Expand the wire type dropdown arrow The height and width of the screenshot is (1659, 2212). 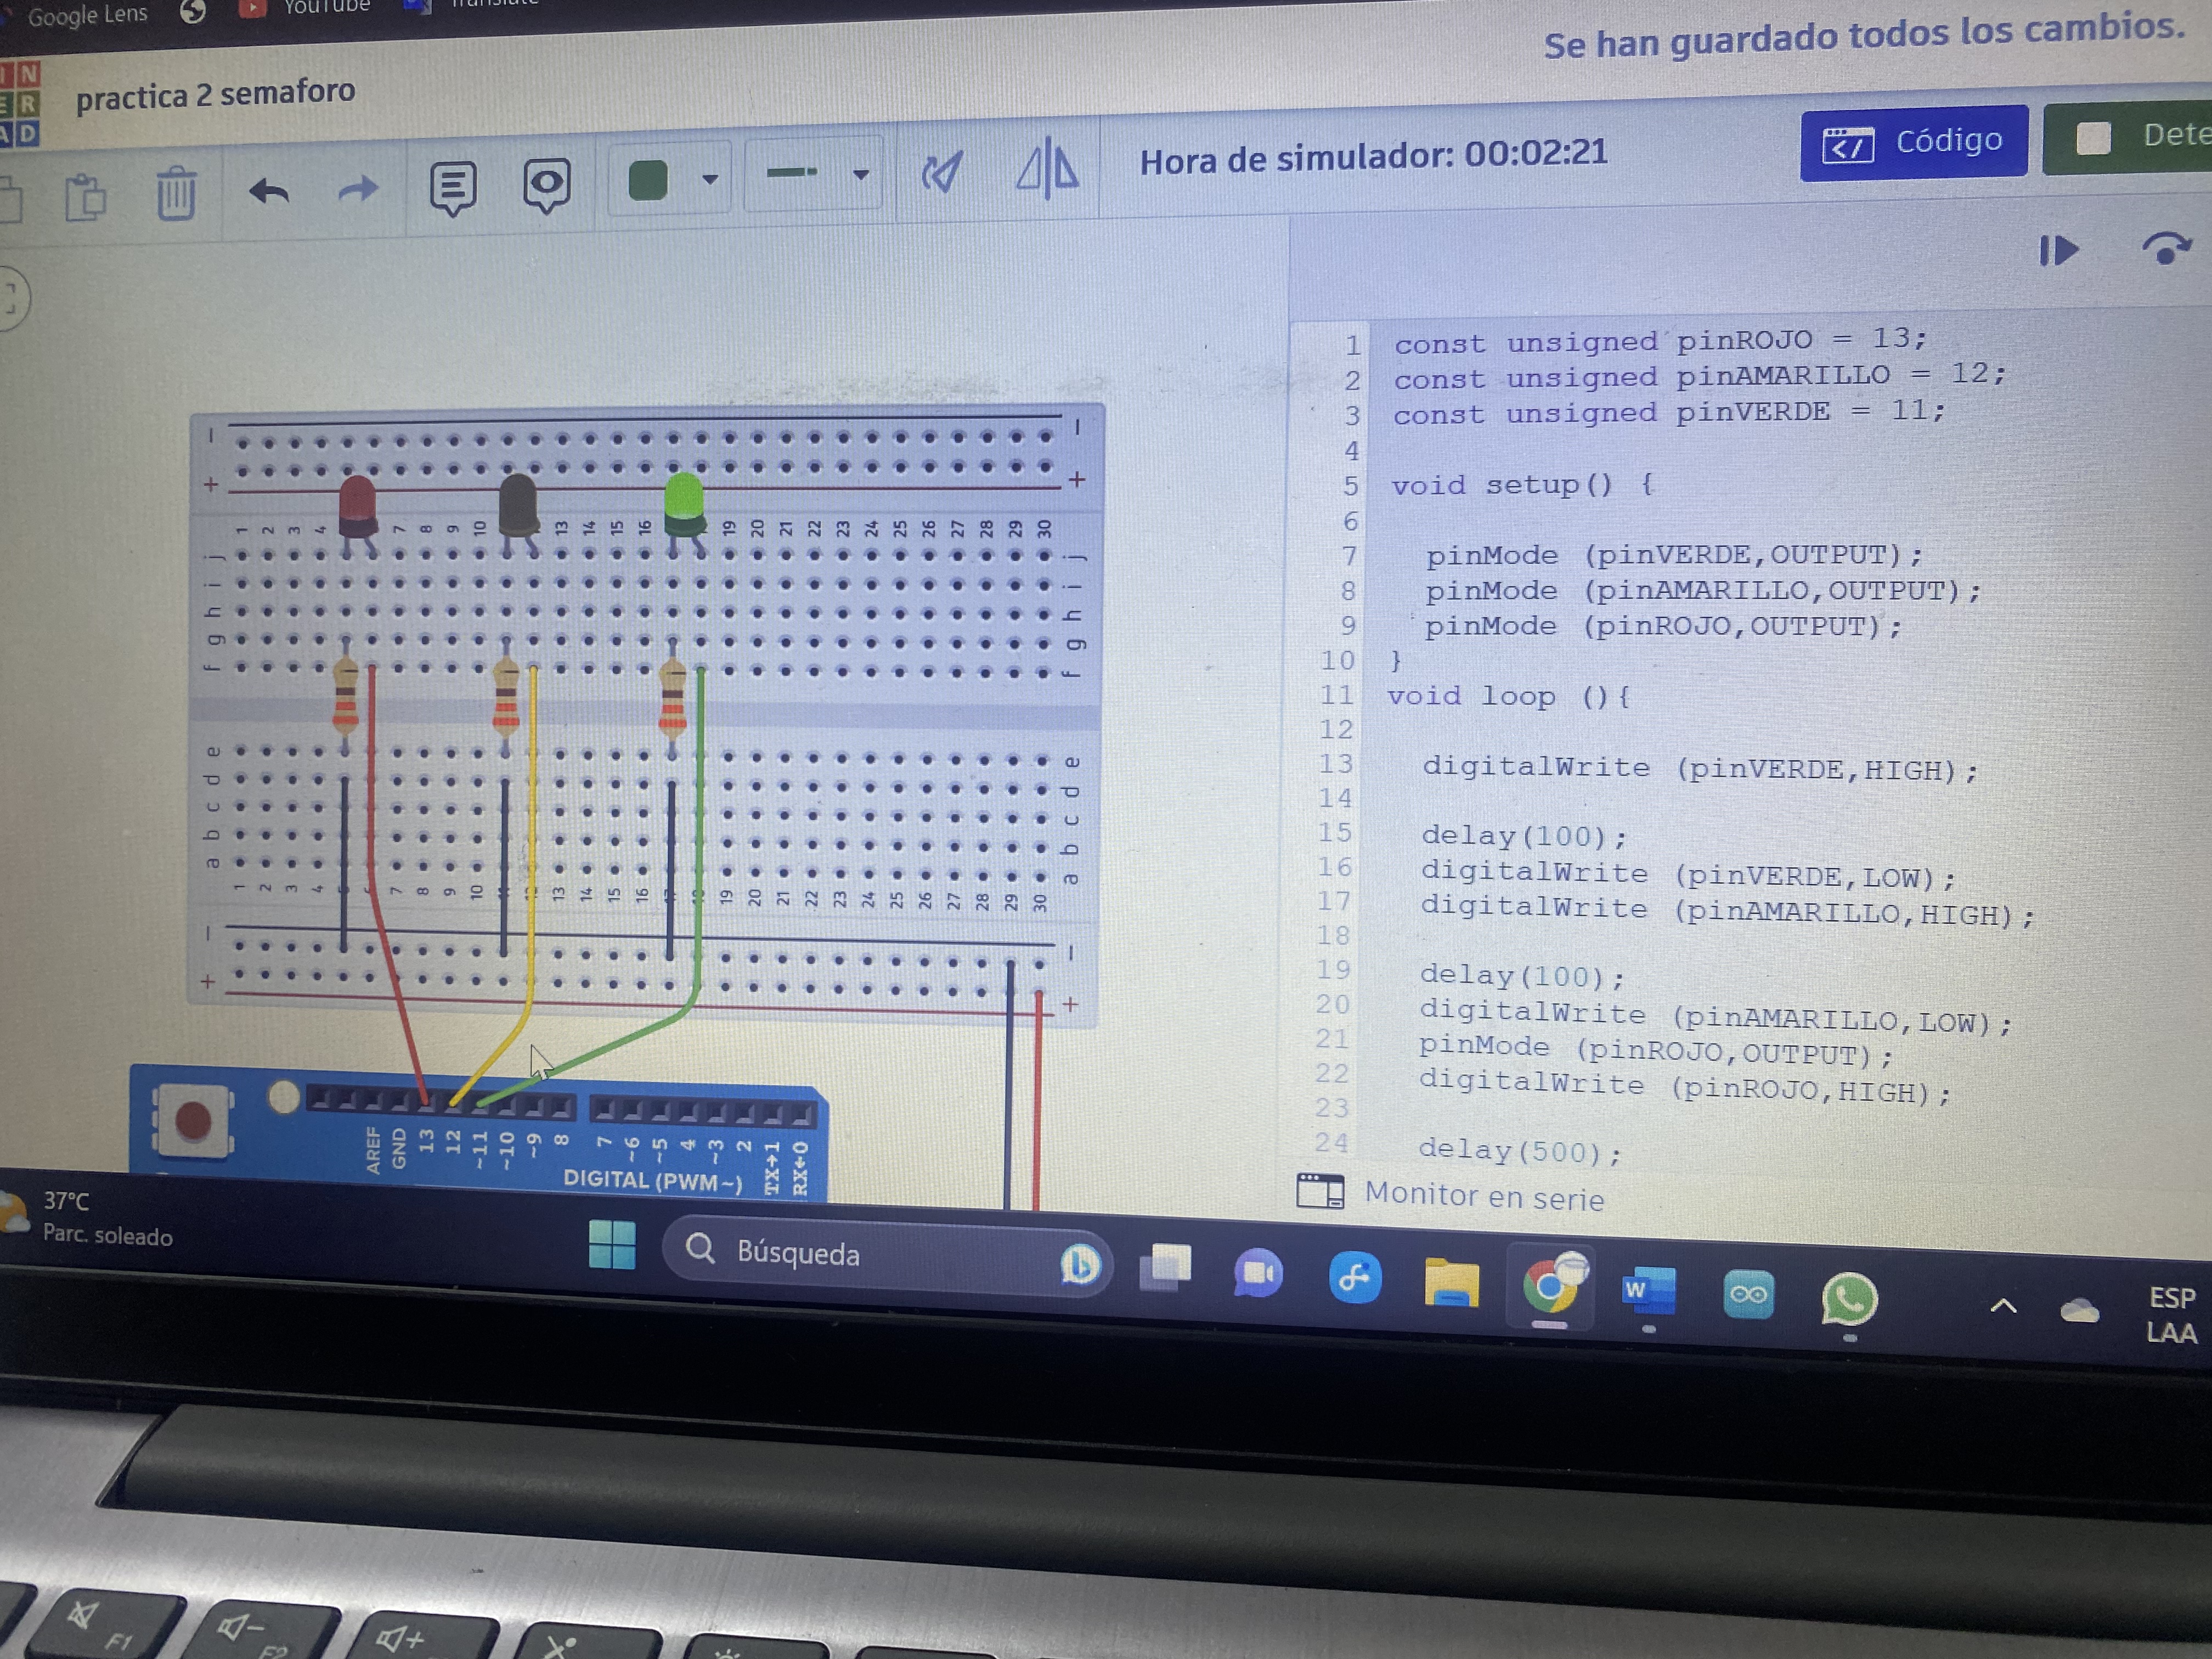pos(860,175)
